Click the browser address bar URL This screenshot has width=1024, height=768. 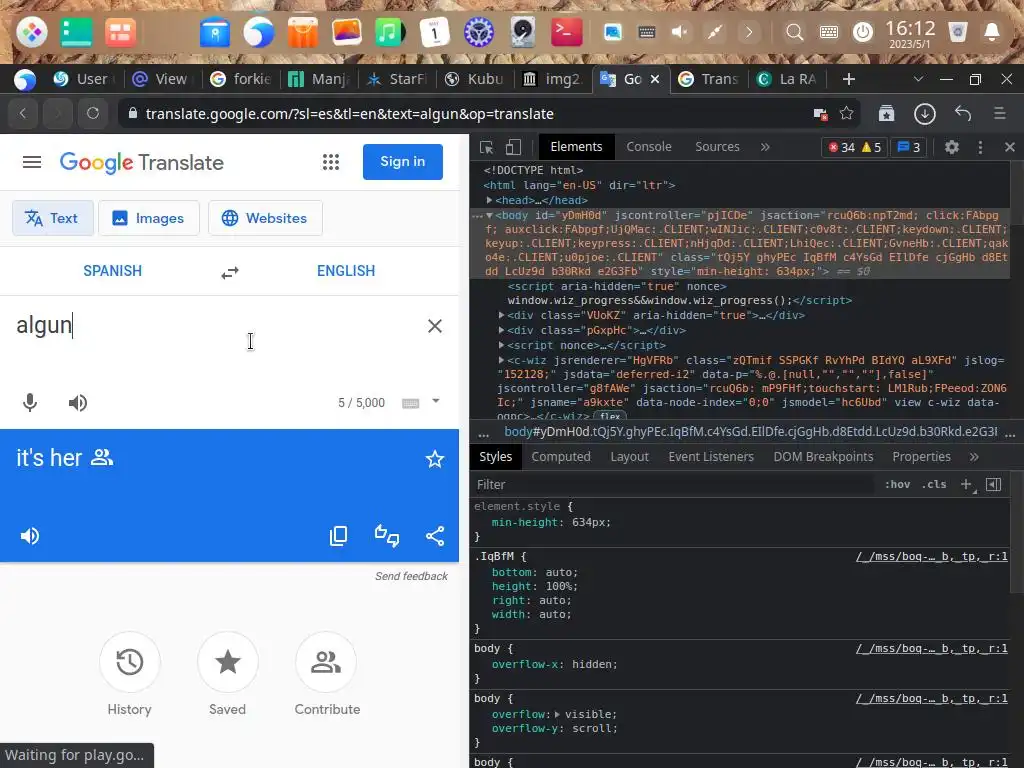(349, 114)
